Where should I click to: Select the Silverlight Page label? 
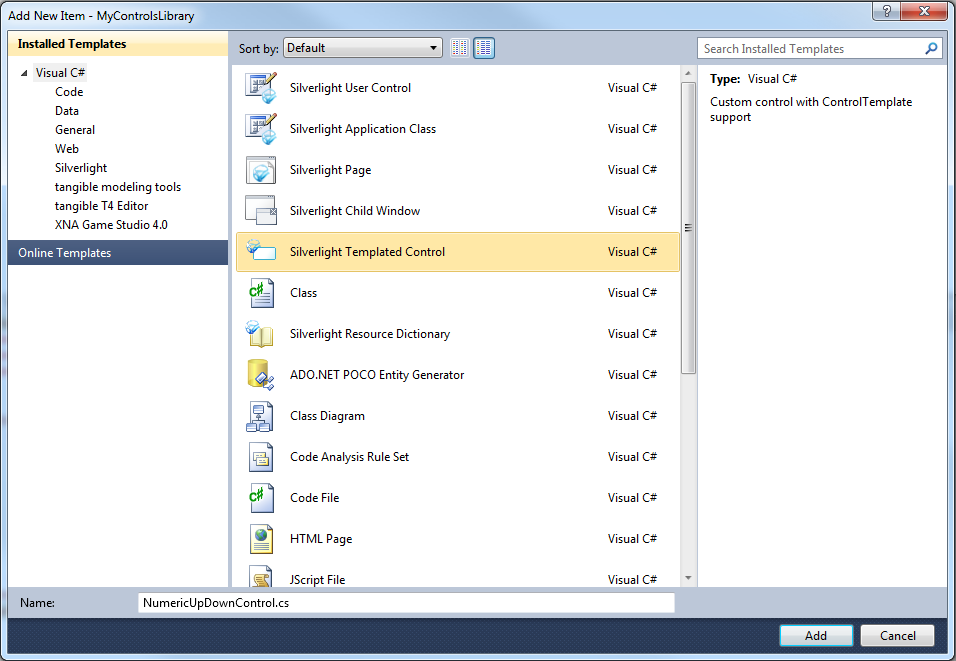(330, 170)
